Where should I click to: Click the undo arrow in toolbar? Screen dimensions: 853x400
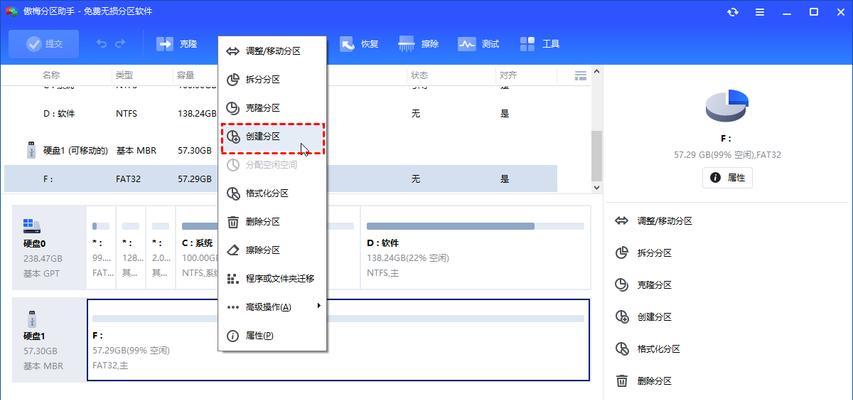(x=102, y=44)
